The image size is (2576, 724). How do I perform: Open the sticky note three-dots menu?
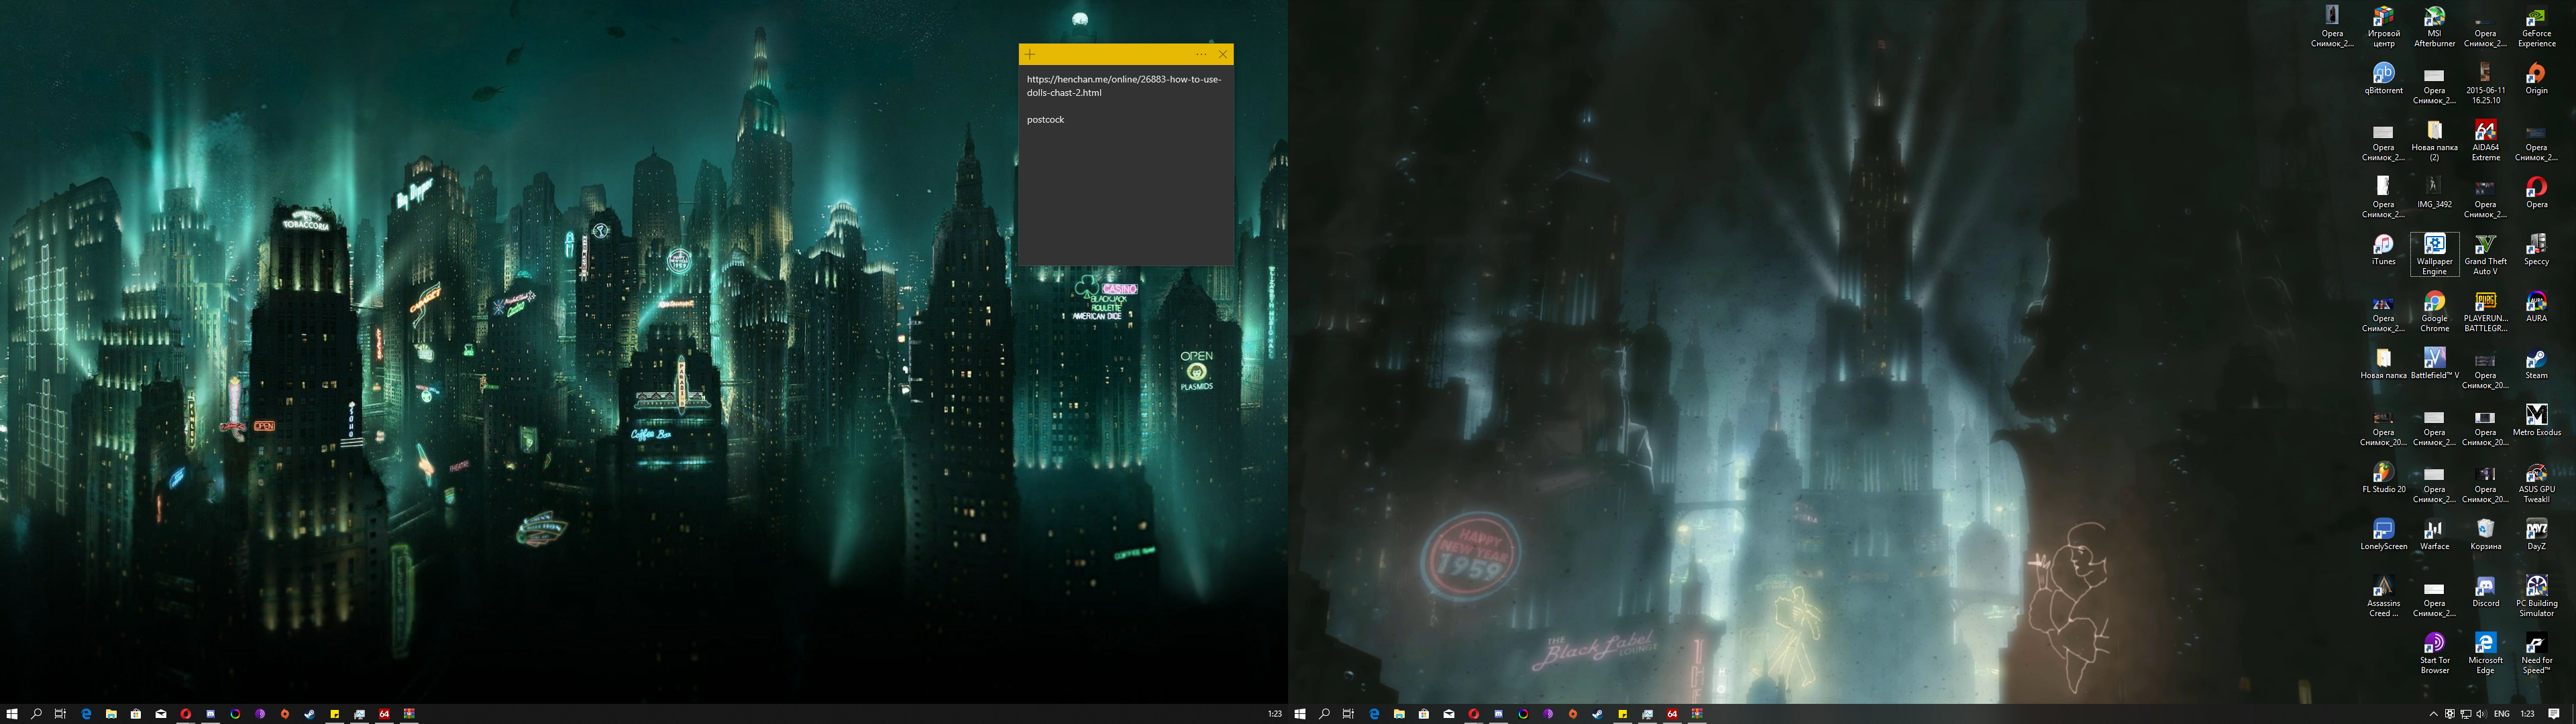1201,54
